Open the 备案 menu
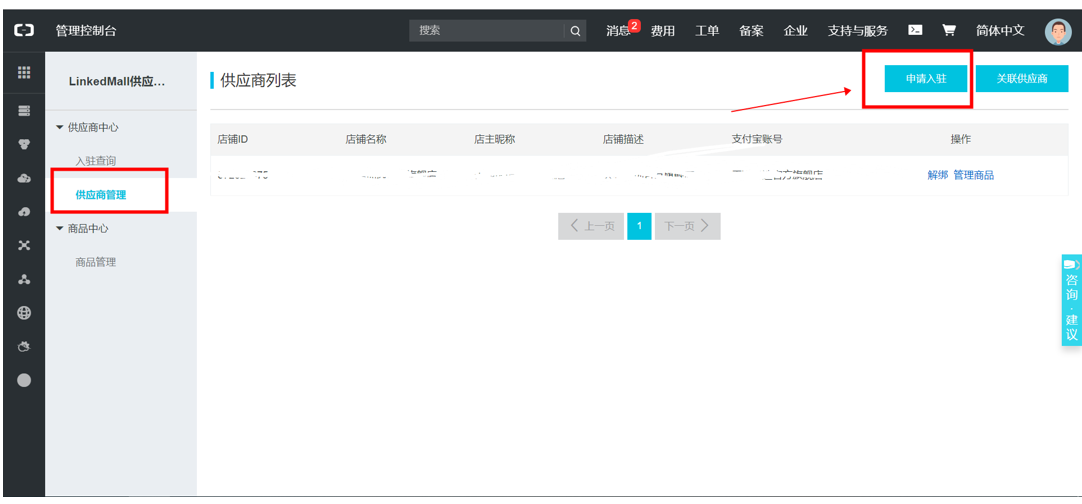Screen dimensions: 1082x504 click(751, 30)
